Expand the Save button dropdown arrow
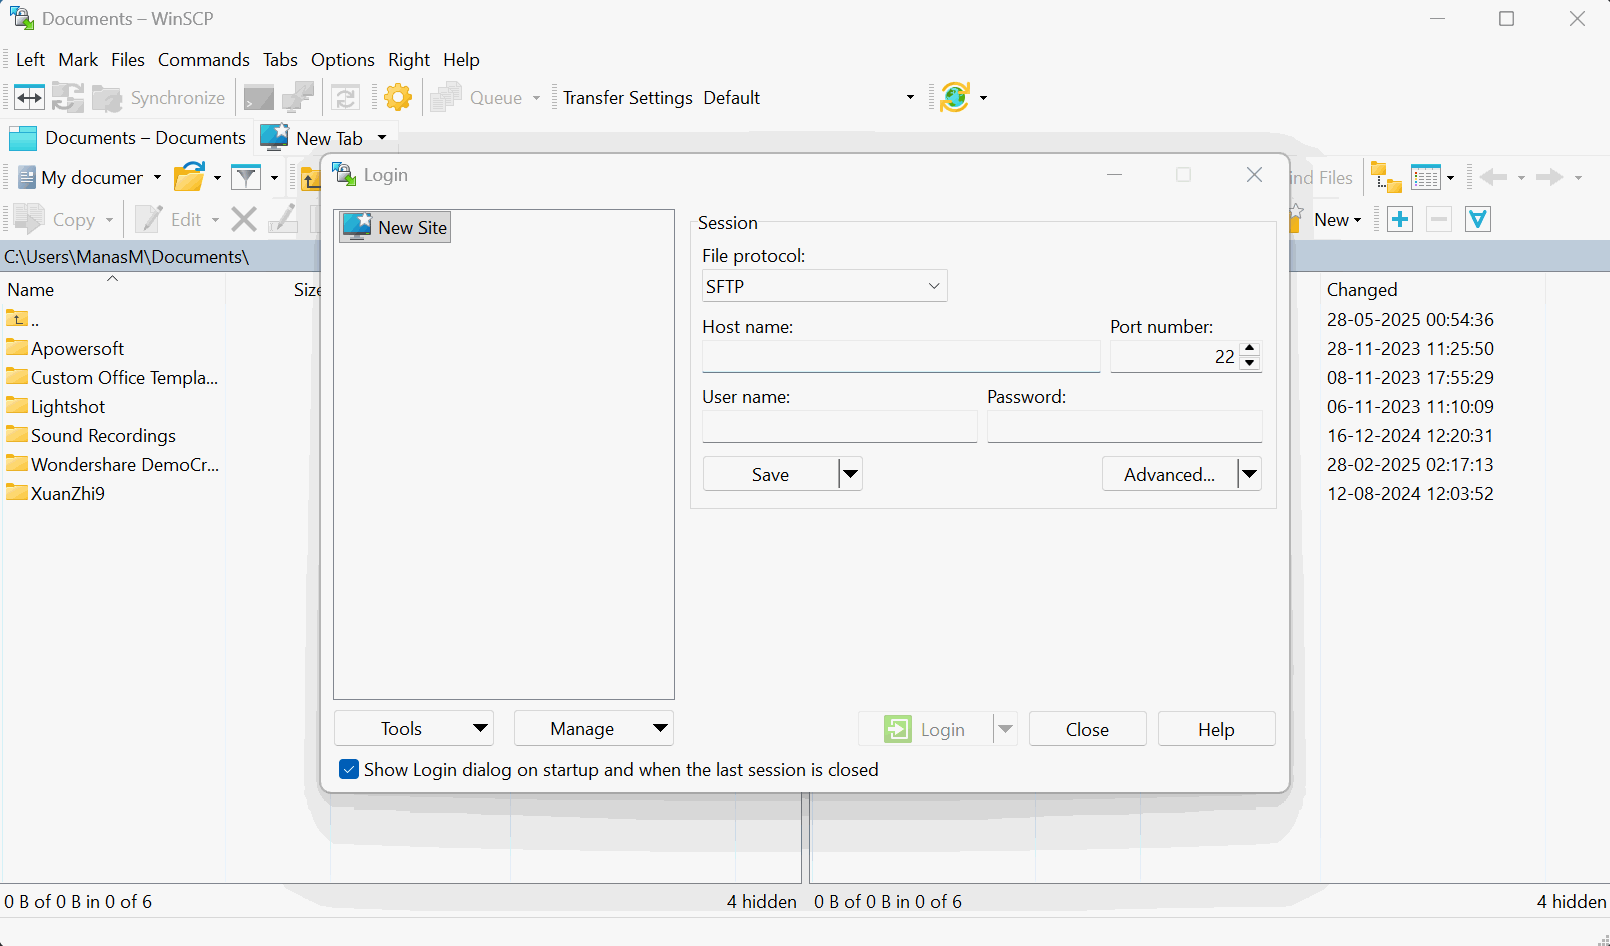Screen dimensions: 1610x946 coord(850,474)
